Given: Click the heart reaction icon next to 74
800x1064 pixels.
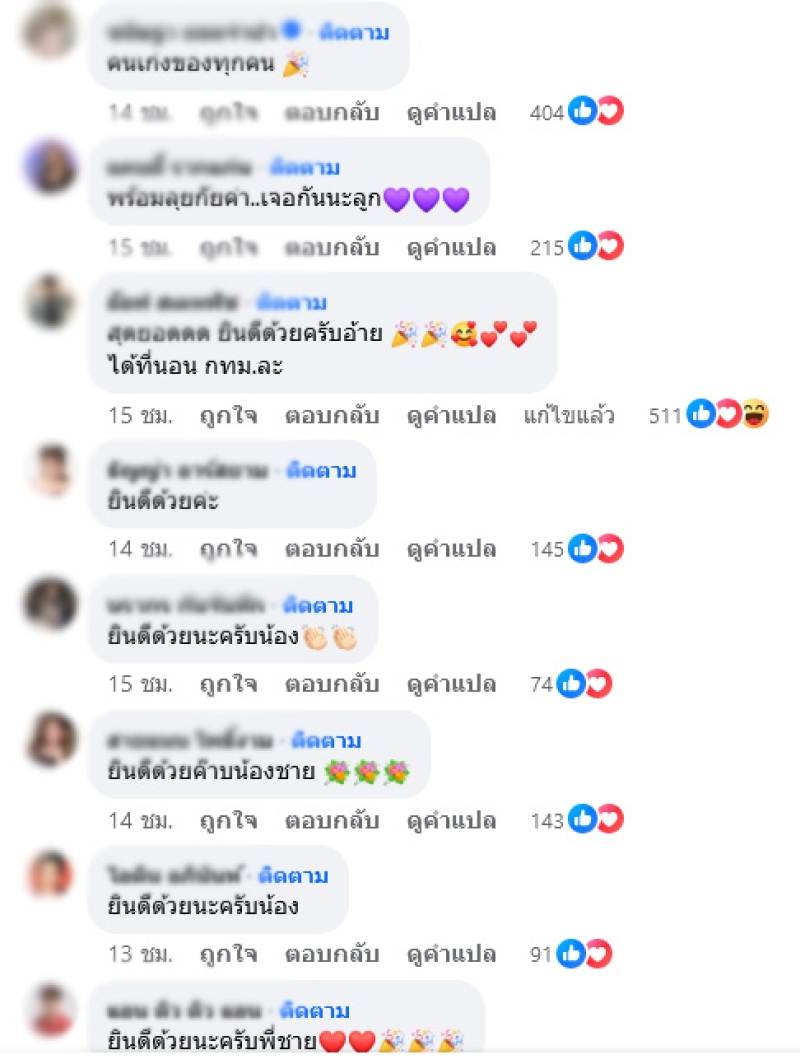Looking at the screenshot, I should tap(599, 683).
